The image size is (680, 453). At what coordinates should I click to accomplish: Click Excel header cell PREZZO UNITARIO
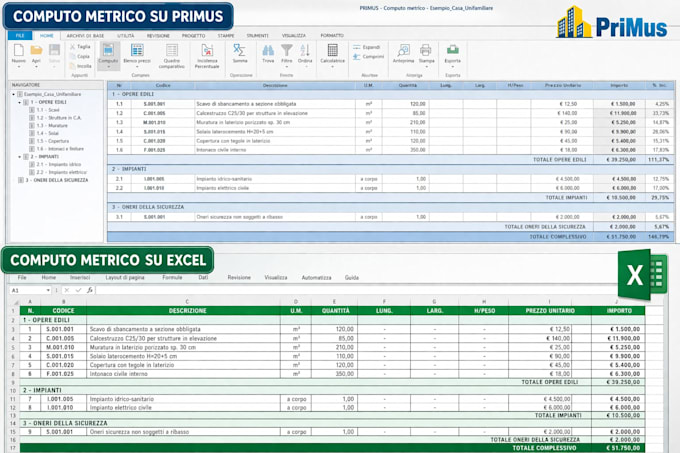(550, 311)
